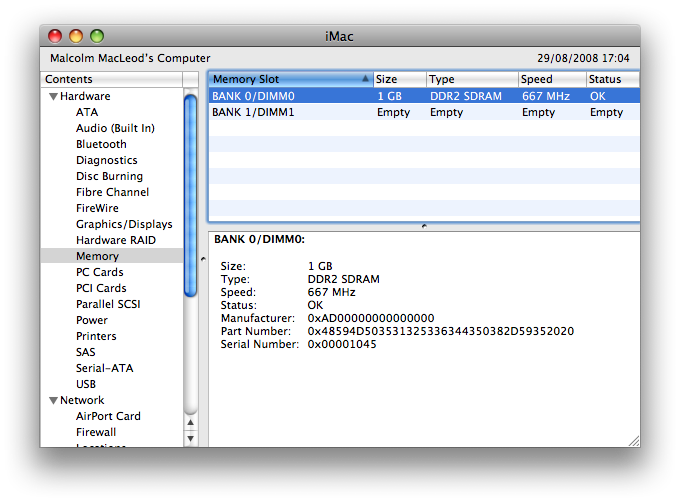This screenshot has width=680, height=502.
Task: Collapse the Network section triangle
Action: (x=53, y=400)
